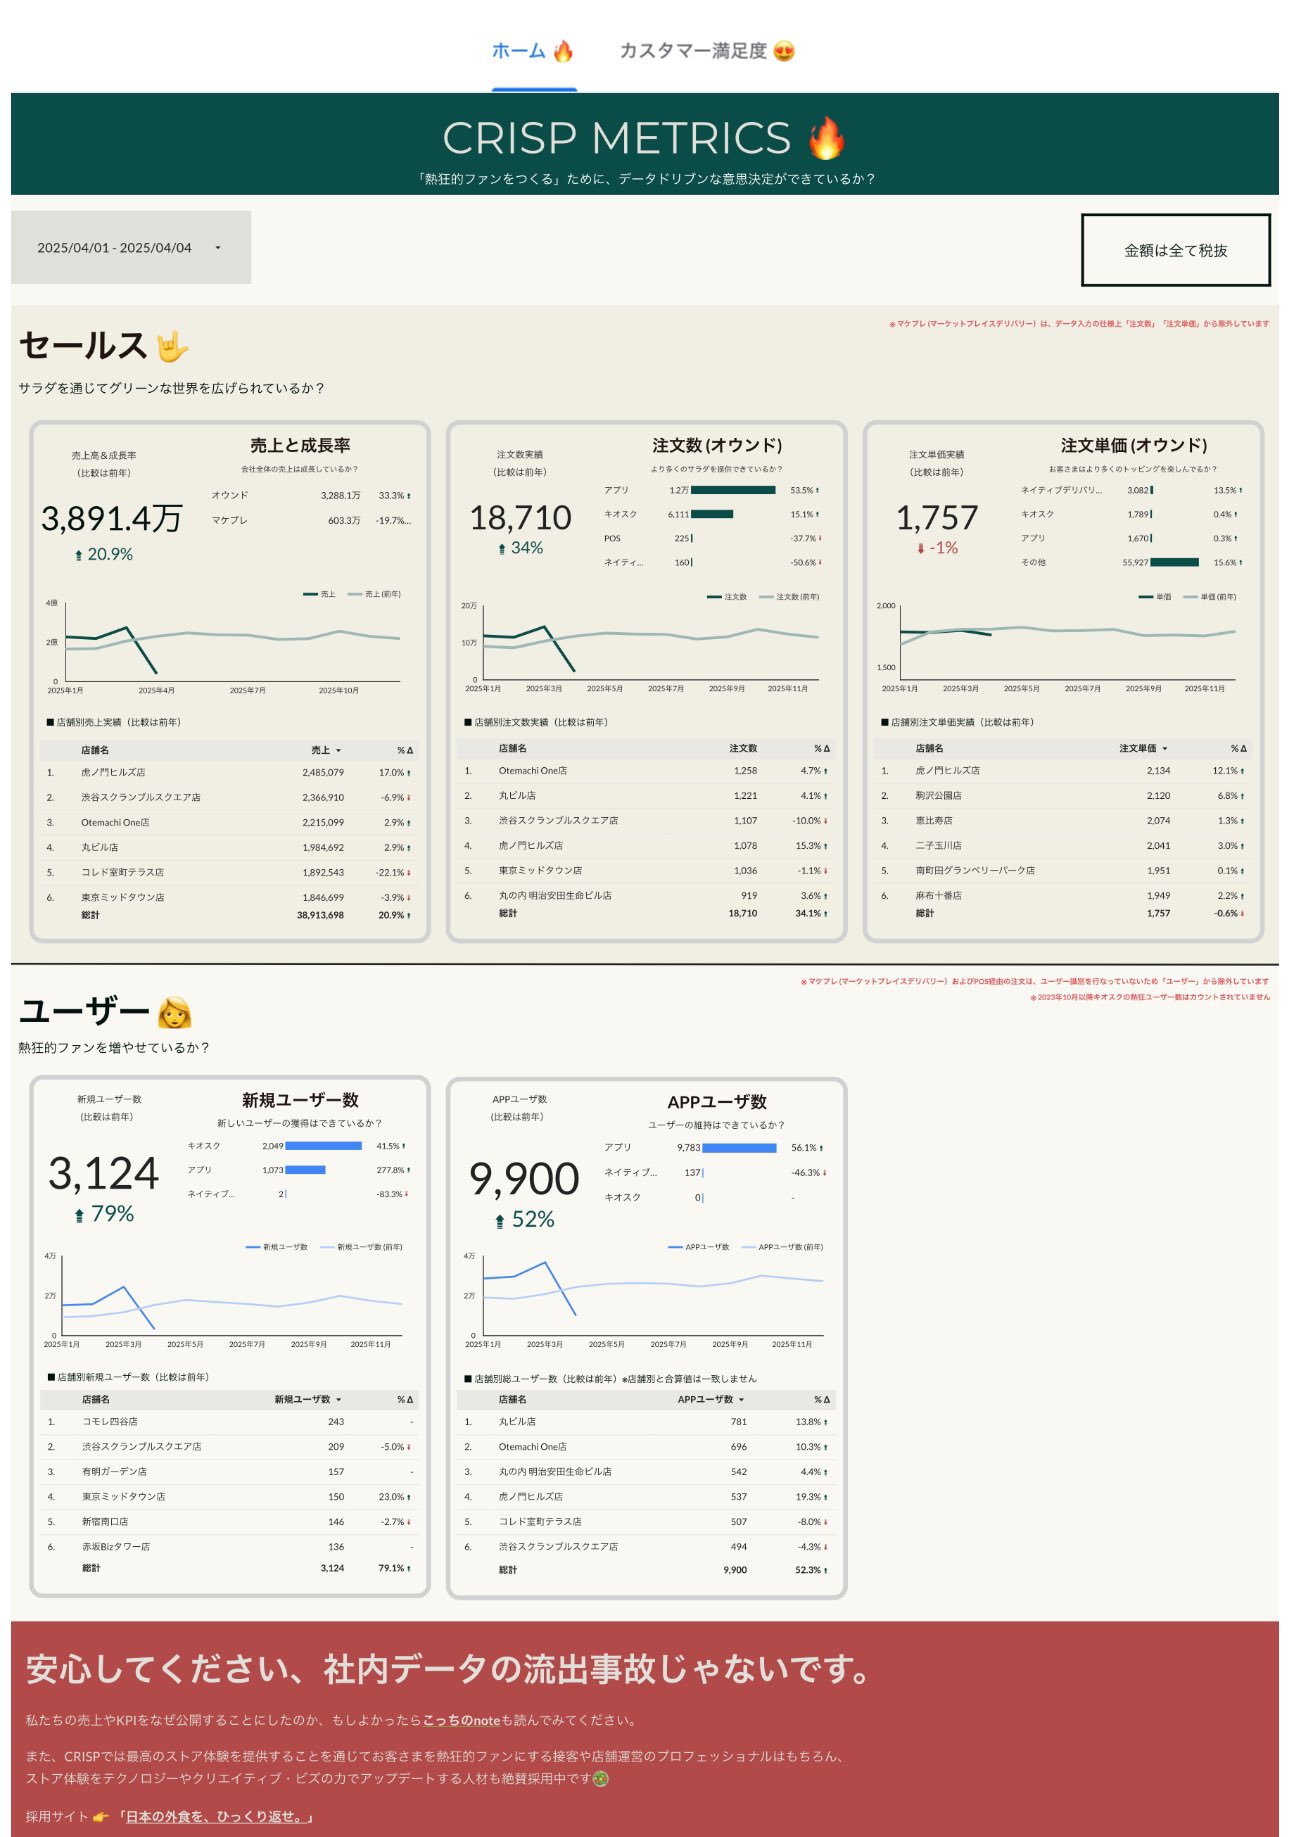Click the fire icon on ホーム tab
The image size is (1290, 1837).
pyautogui.click(x=563, y=51)
